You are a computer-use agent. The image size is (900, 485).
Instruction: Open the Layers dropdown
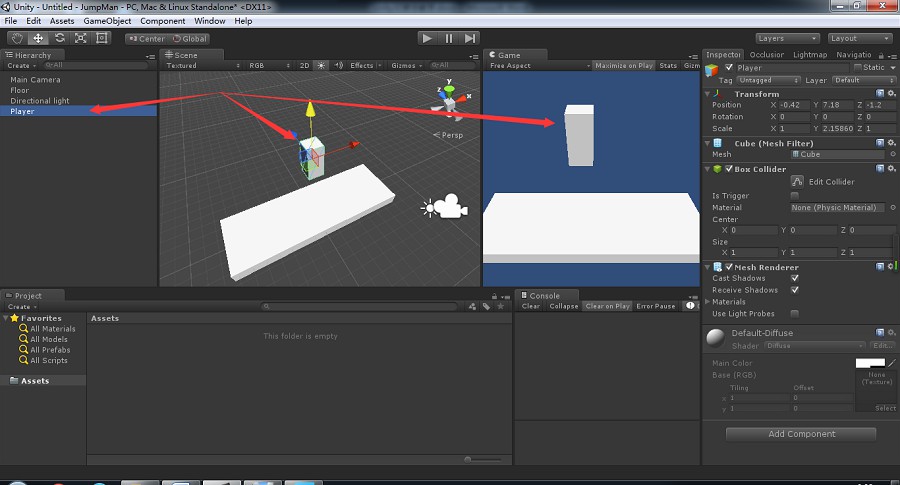coord(787,38)
